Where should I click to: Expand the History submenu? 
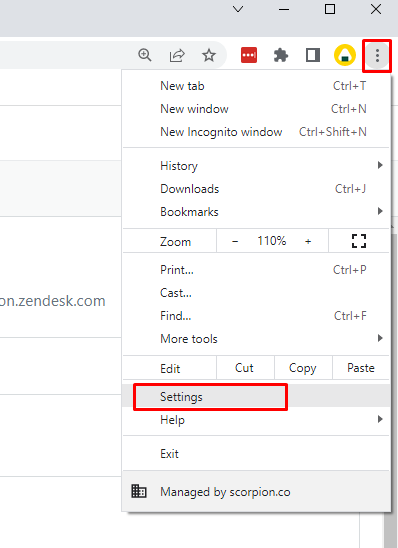point(256,166)
